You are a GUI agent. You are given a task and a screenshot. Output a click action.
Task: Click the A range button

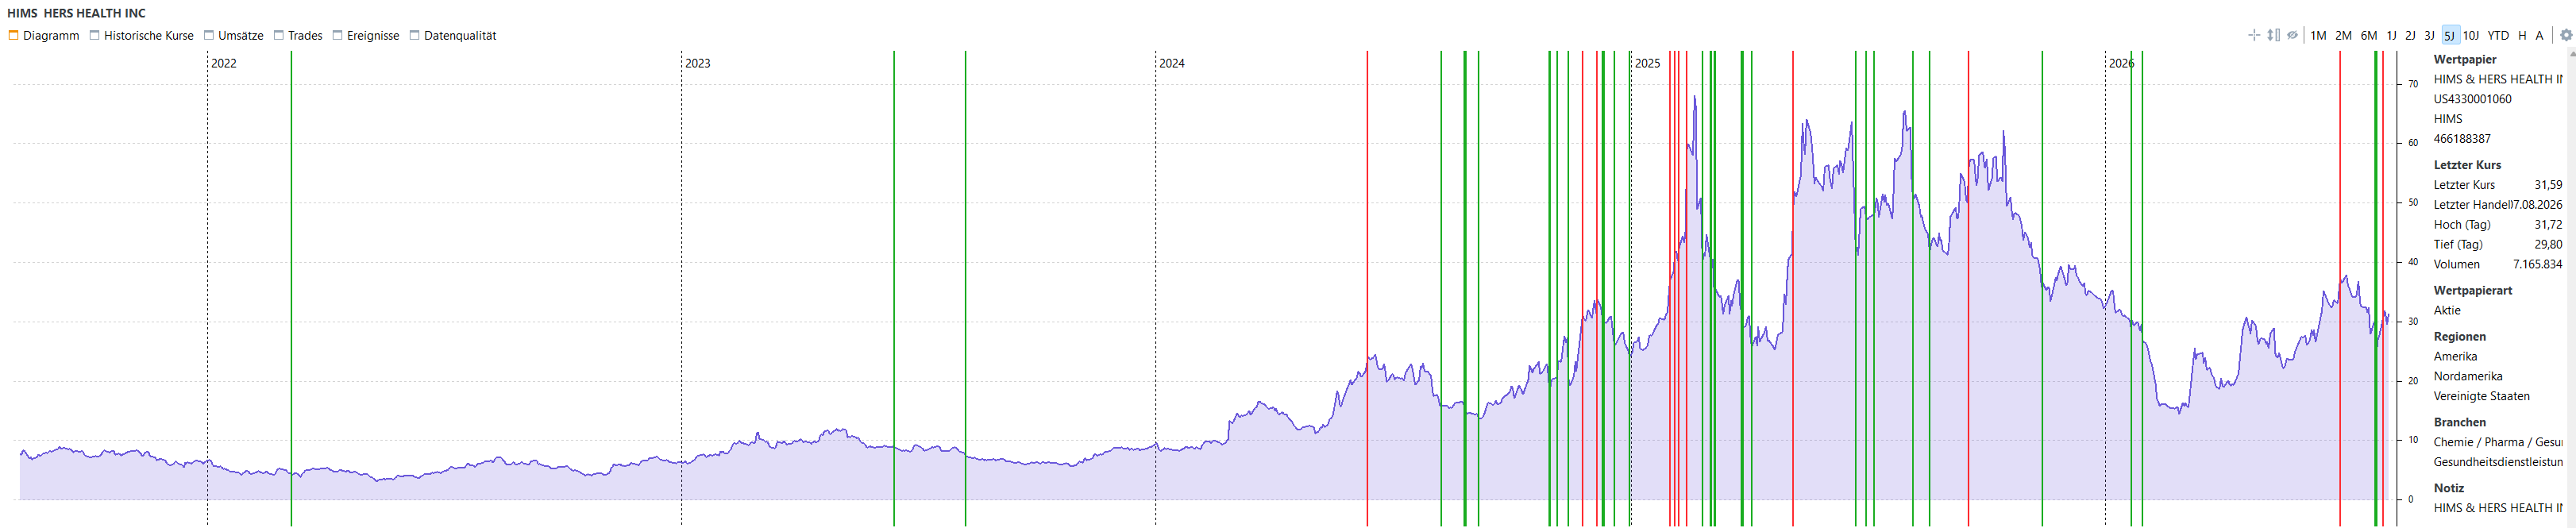point(2539,35)
